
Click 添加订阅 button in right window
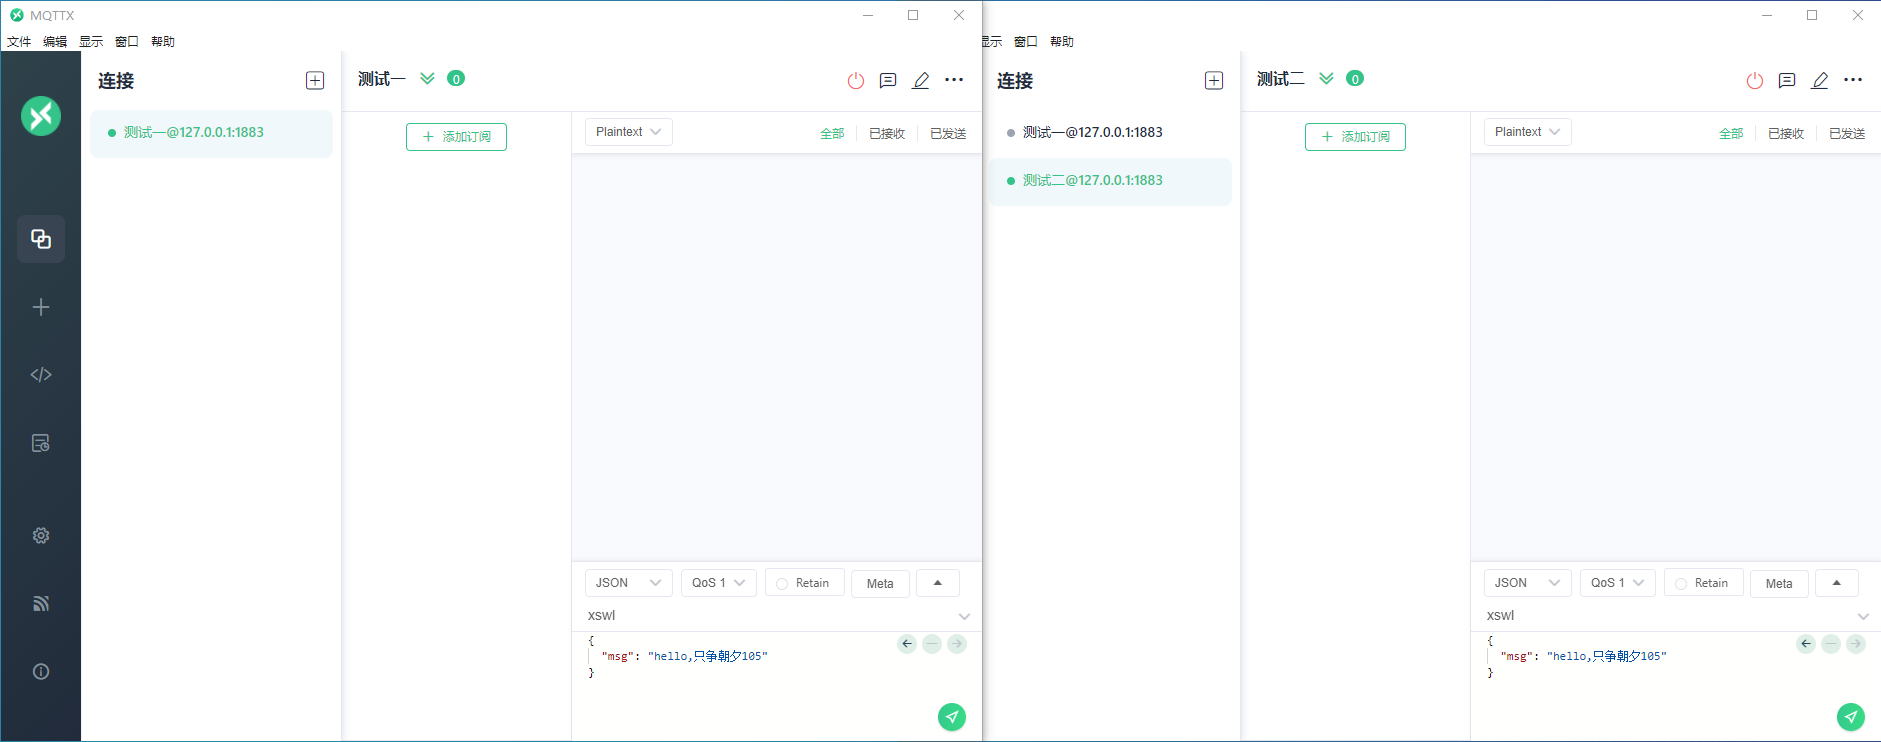1355,137
